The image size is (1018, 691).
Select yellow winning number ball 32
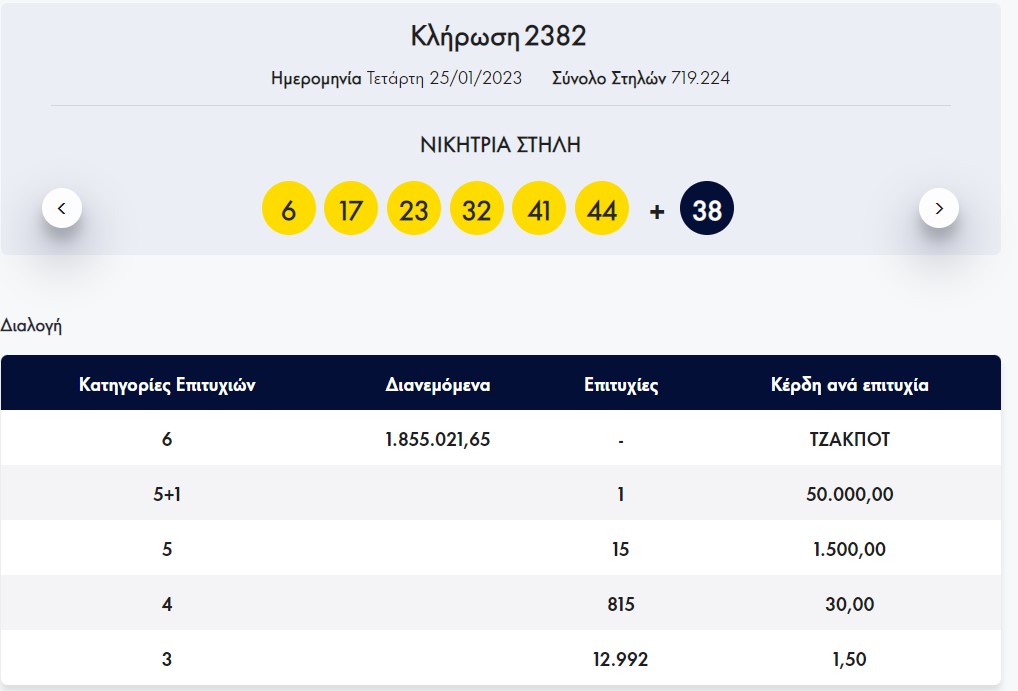(x=477, y=208)
